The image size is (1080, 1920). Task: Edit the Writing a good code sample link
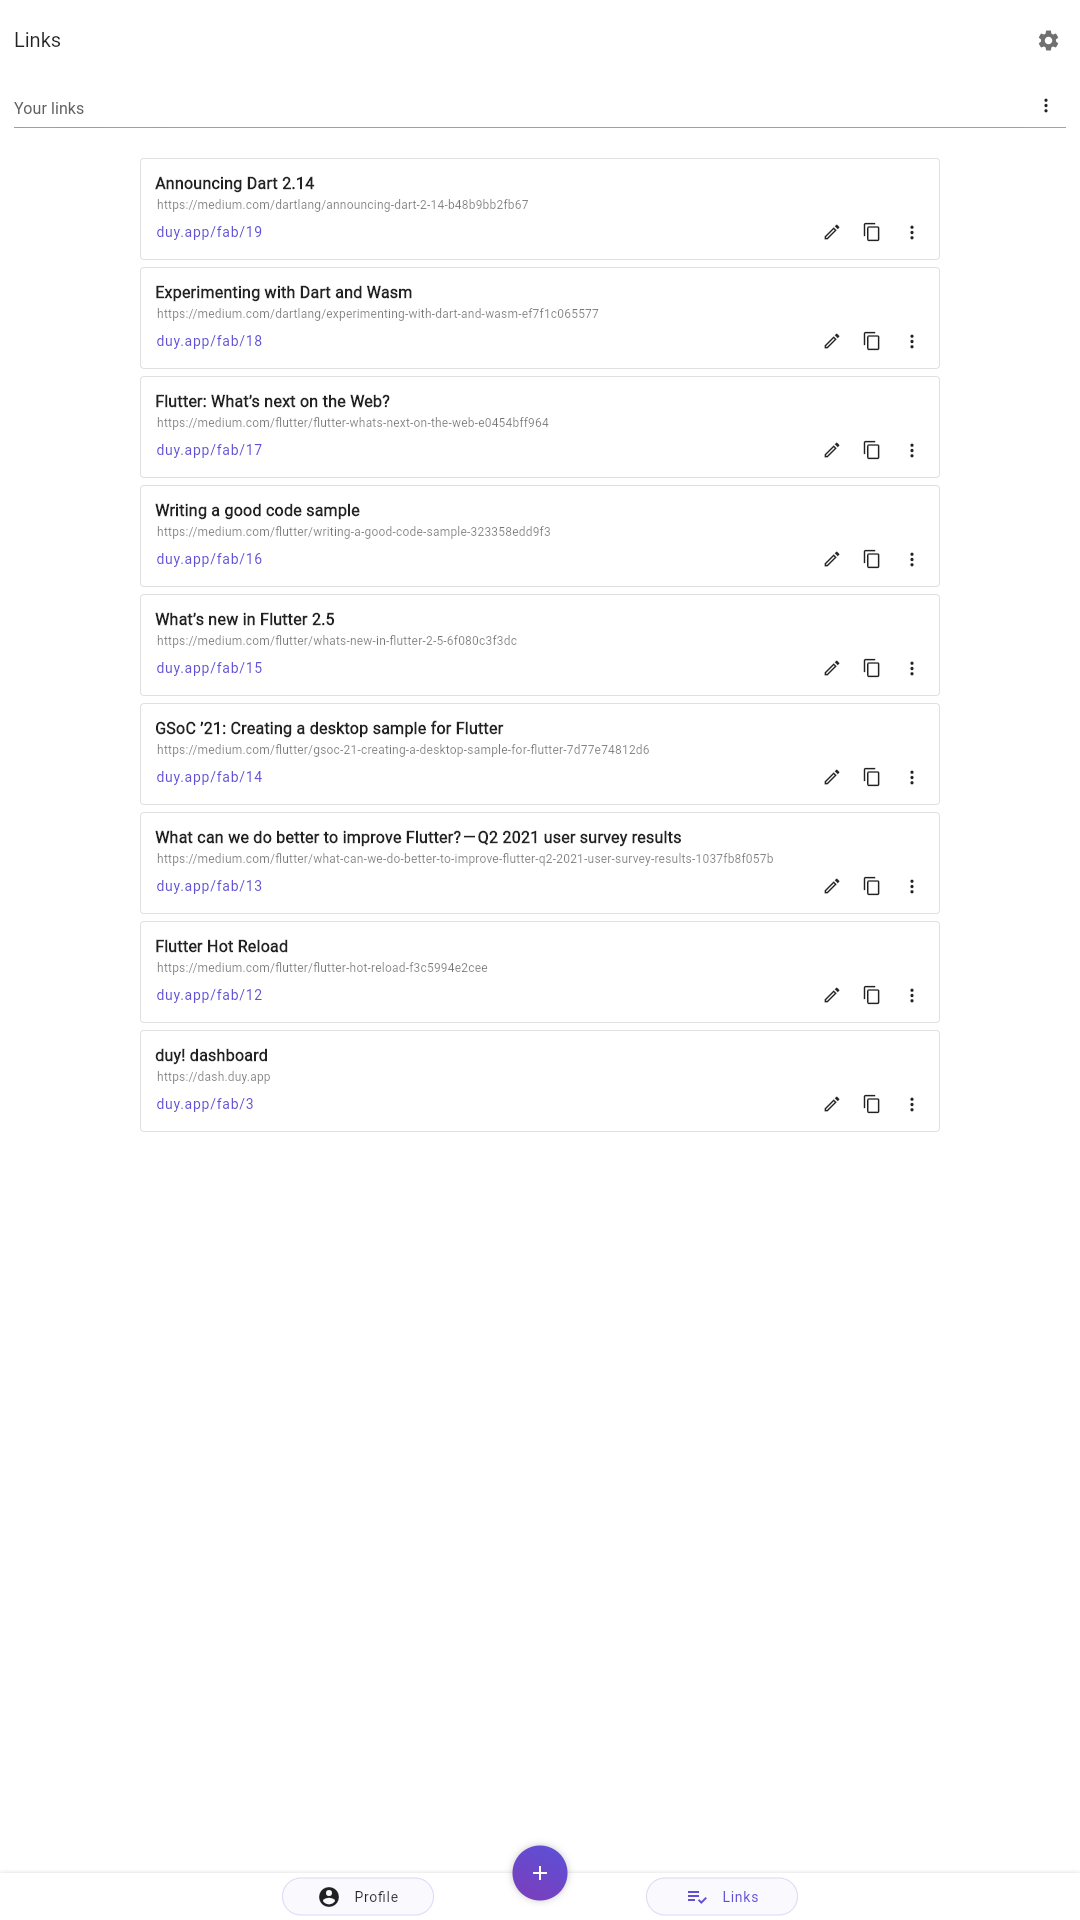tap(832, 559)
